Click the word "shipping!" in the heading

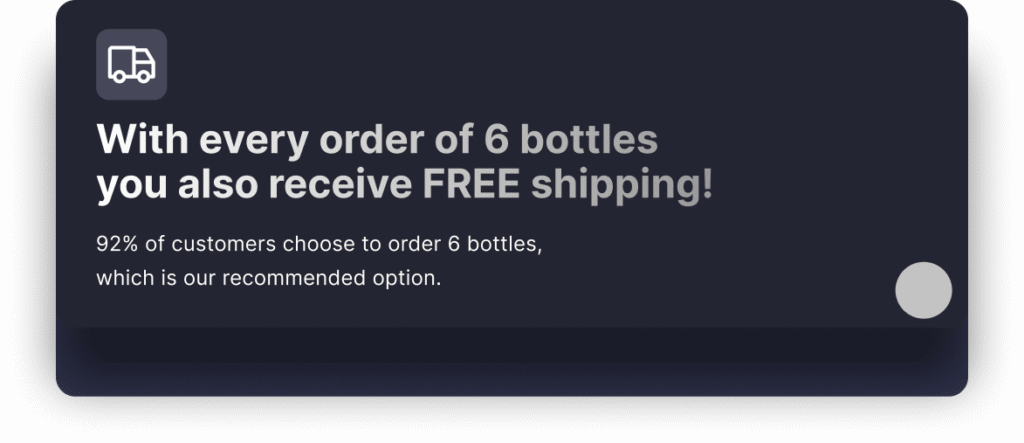pos(622,185)
